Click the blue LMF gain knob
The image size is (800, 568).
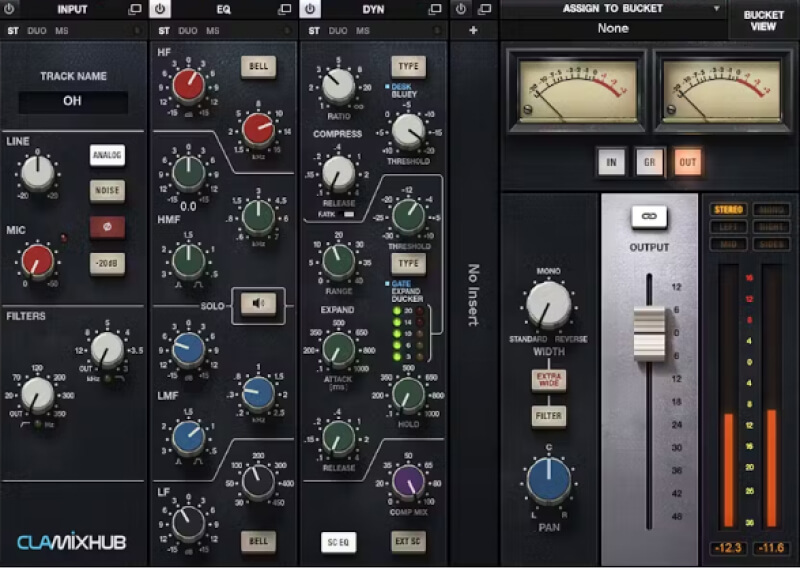point(188,350)
